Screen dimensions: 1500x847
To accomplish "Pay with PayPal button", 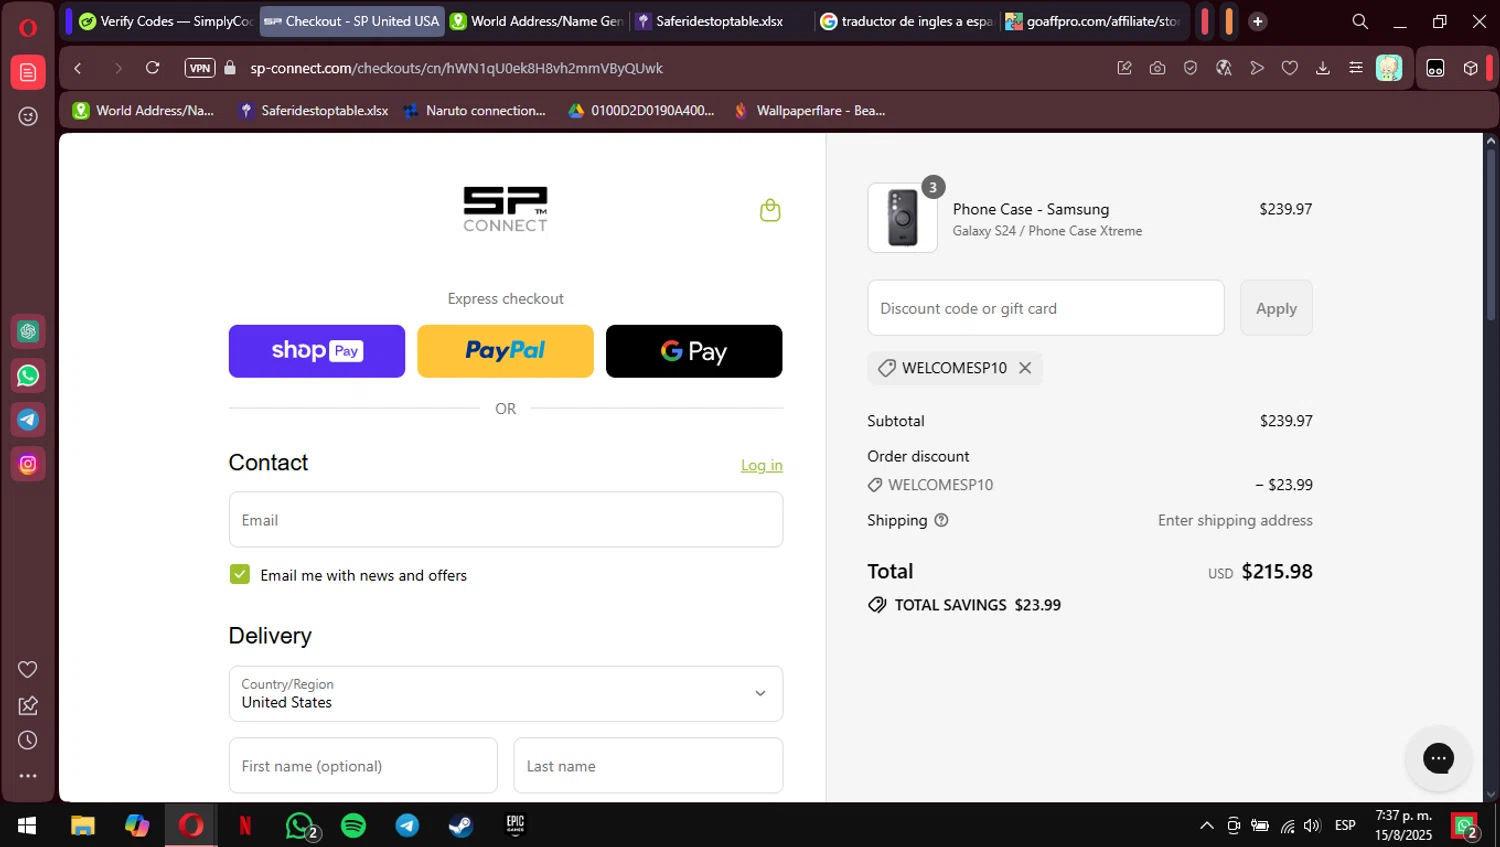I will click(505, 351).
